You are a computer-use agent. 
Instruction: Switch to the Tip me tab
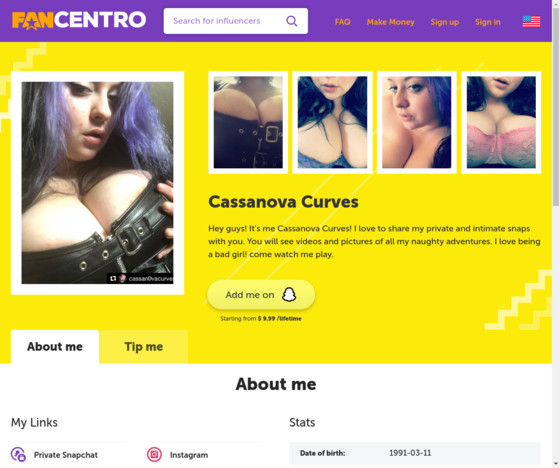pos(144,347)
